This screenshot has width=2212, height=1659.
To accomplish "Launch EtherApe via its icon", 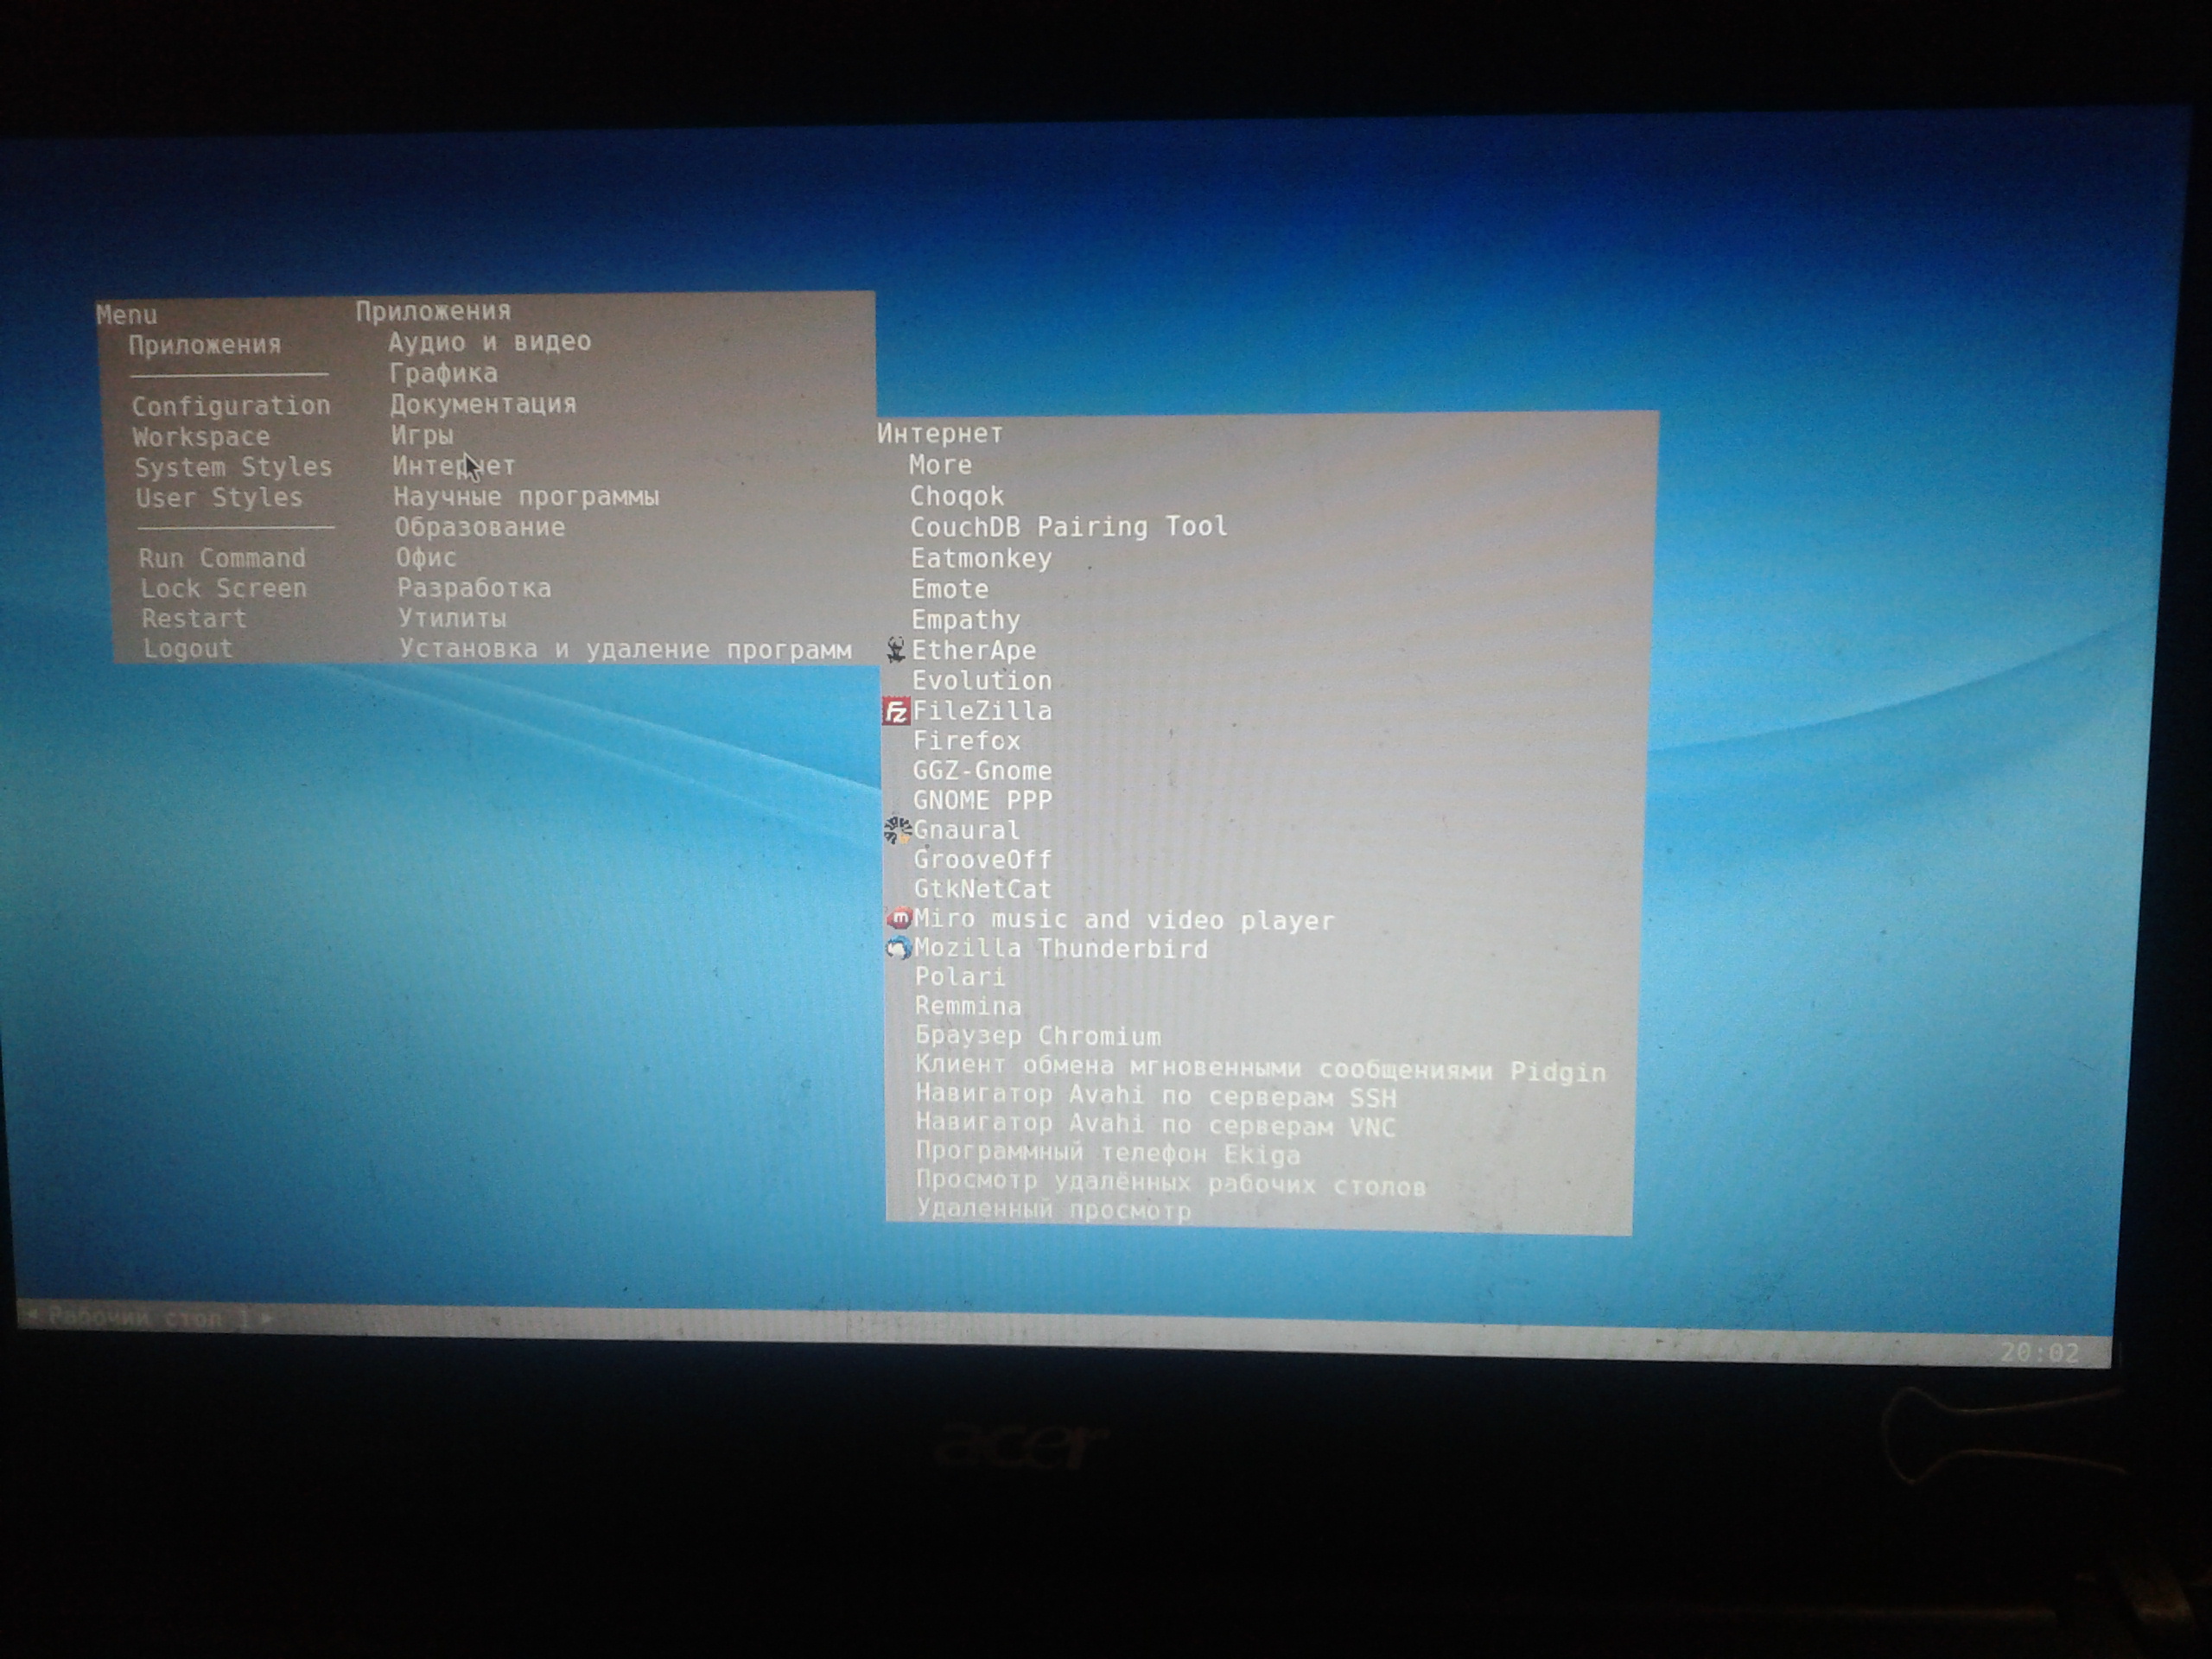I will [x=896, y=650].
